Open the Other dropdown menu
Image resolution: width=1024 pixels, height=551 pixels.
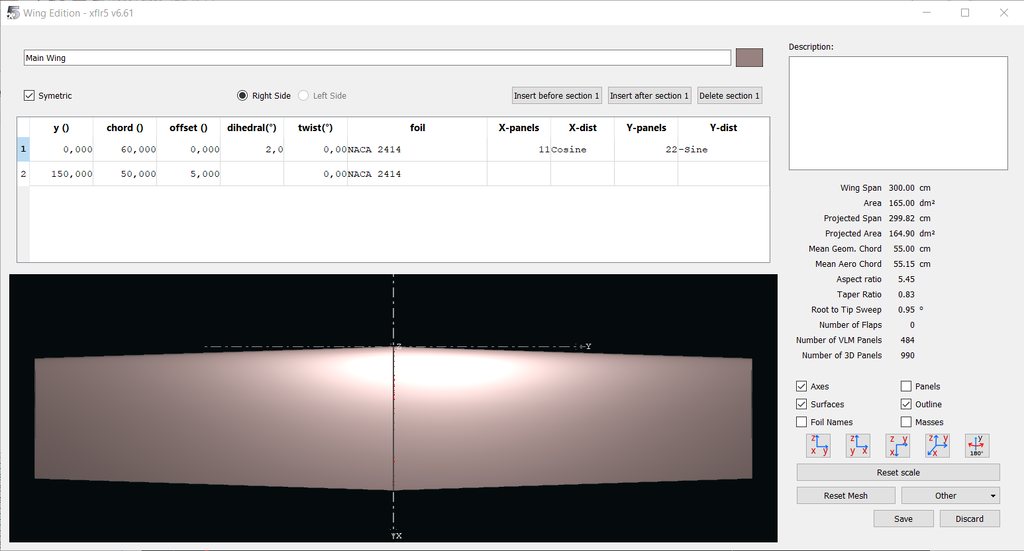pos(950,496)
